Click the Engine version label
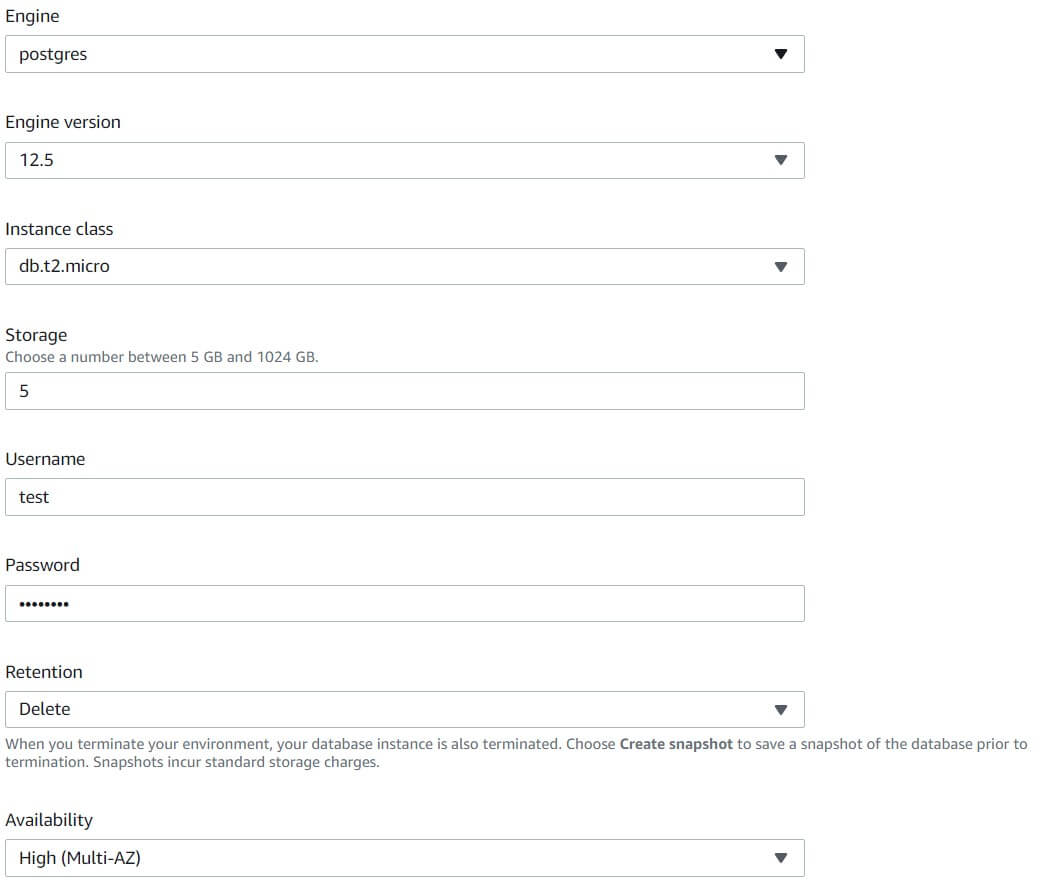The width and height of the screenshot is (1047, 881). pos(63,122)
